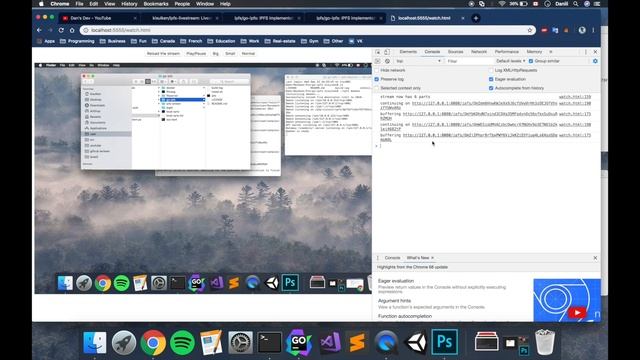The image size is (640, 360).
Task: Switch to the Elements tab
Action: [x=408, y=52]
